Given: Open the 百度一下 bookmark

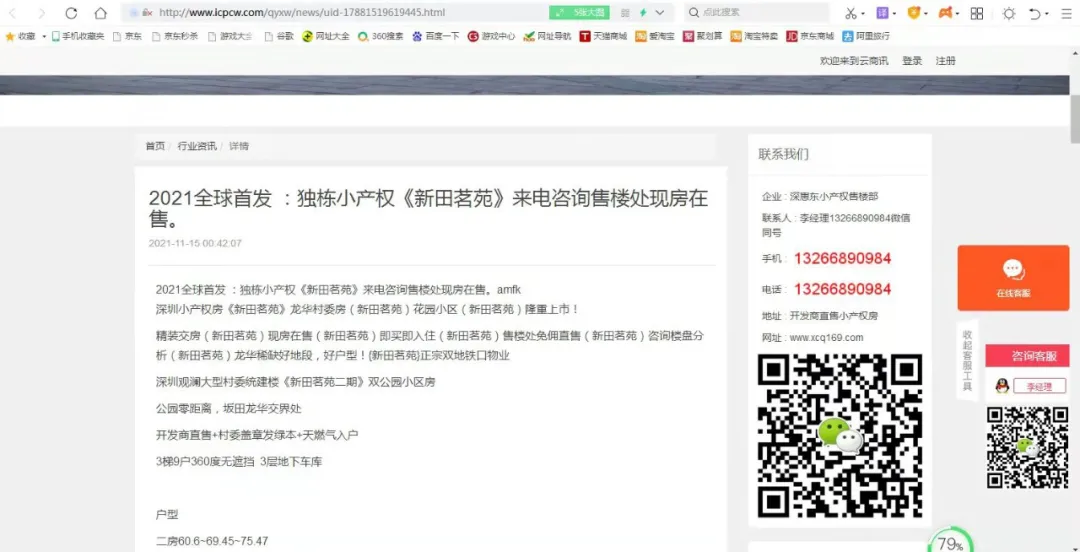Looking at the screenshot, I should (x=436, y=36).
